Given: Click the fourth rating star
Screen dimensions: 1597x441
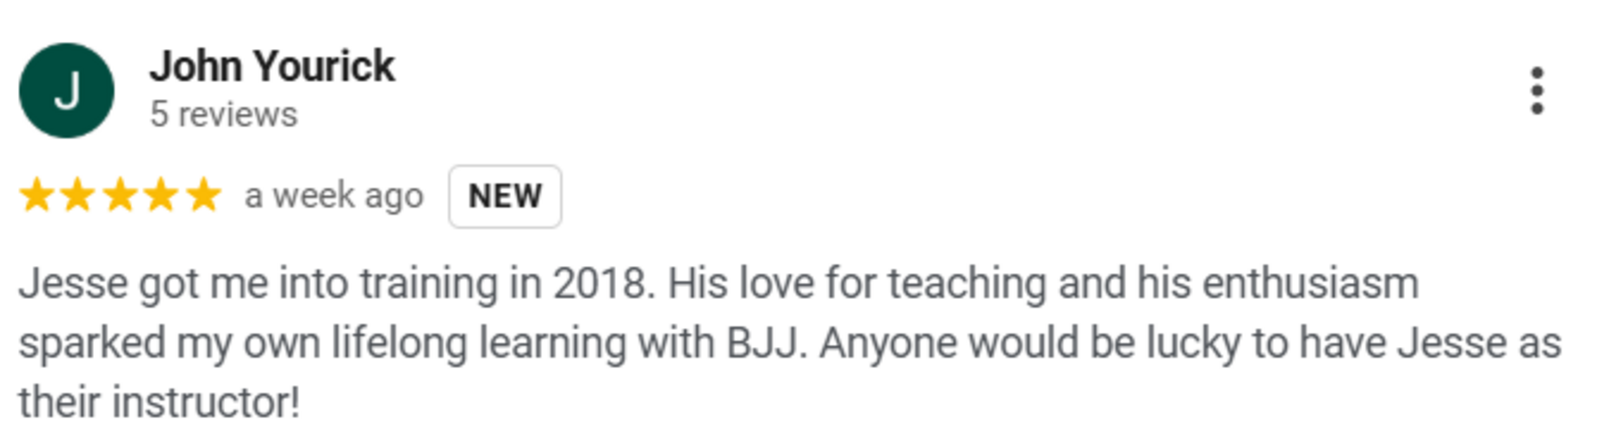Looking at the screenshot, I should point(161,195).
